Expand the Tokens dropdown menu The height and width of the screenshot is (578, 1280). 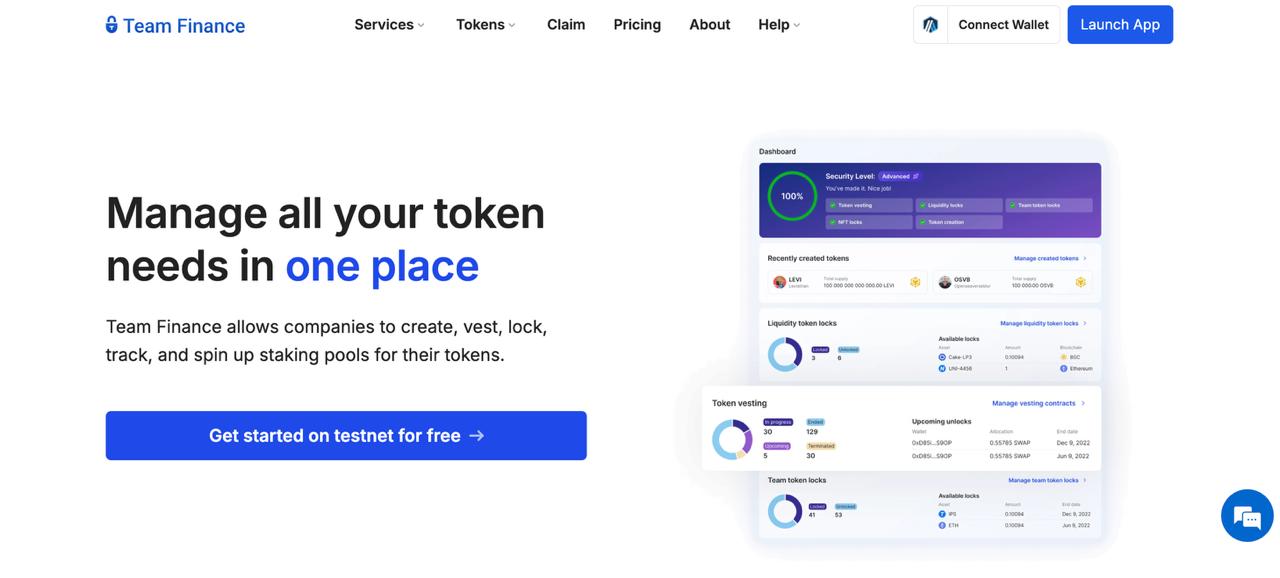486,25
